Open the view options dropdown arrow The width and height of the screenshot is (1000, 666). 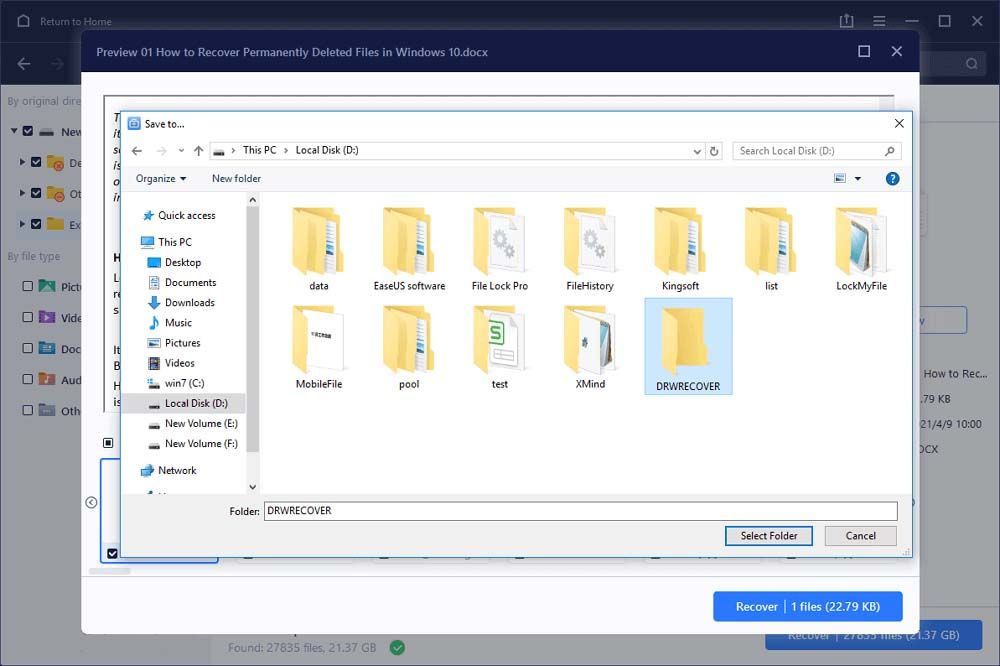pyautogui.click(x=858, y=179)
